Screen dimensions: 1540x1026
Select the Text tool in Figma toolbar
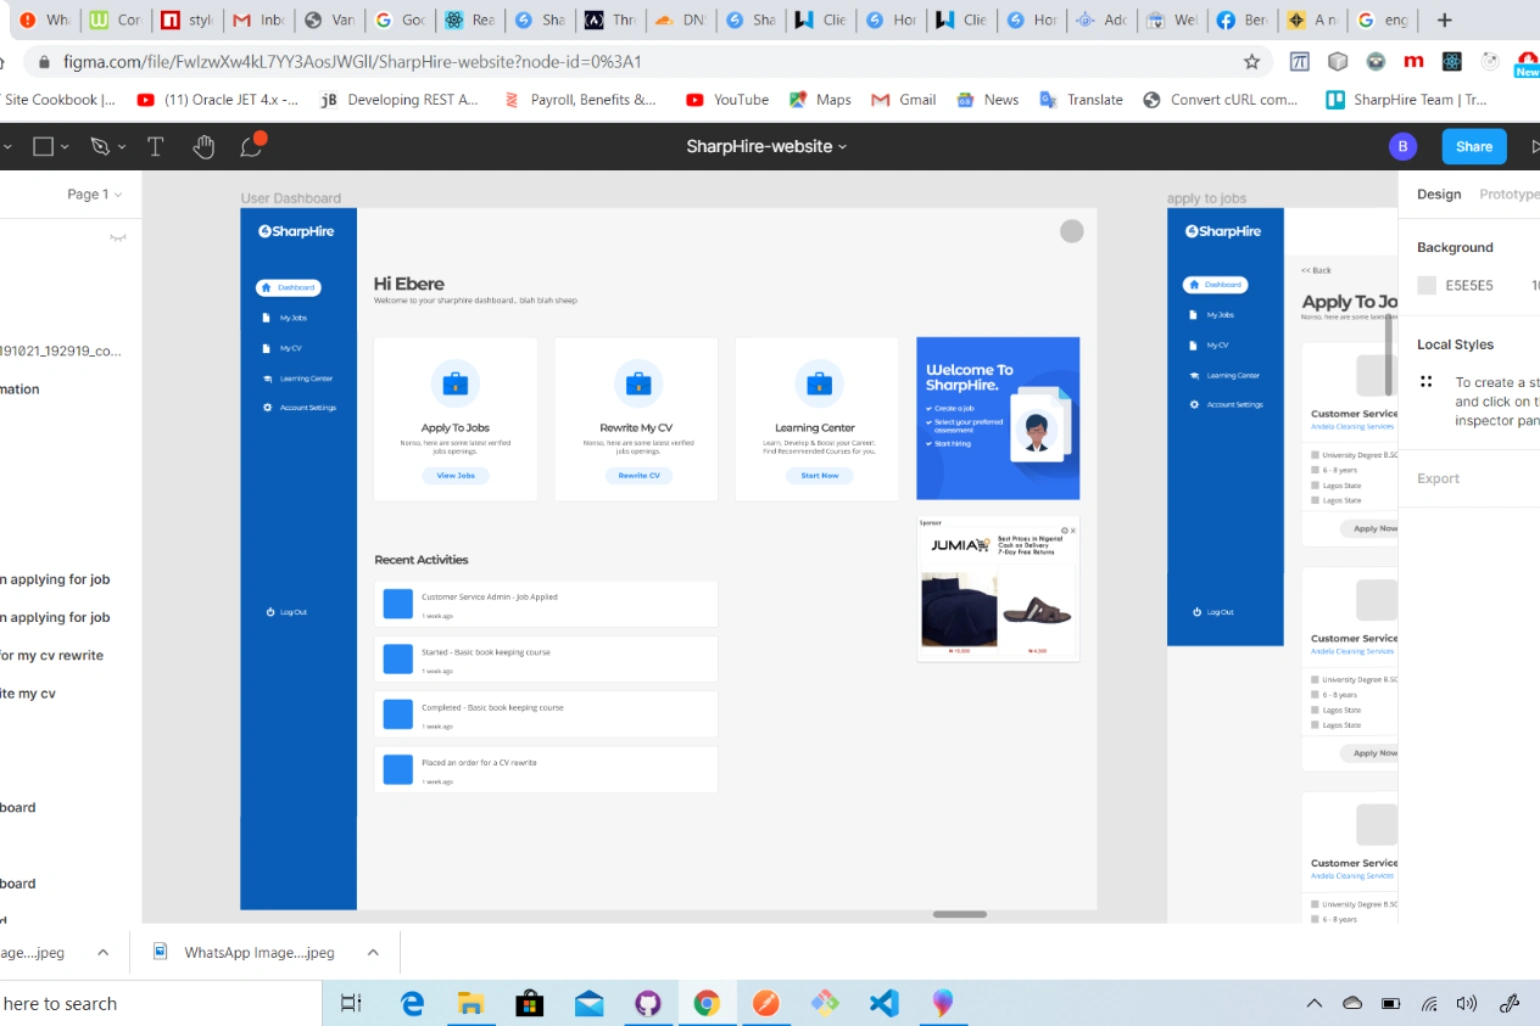(155, 147)
